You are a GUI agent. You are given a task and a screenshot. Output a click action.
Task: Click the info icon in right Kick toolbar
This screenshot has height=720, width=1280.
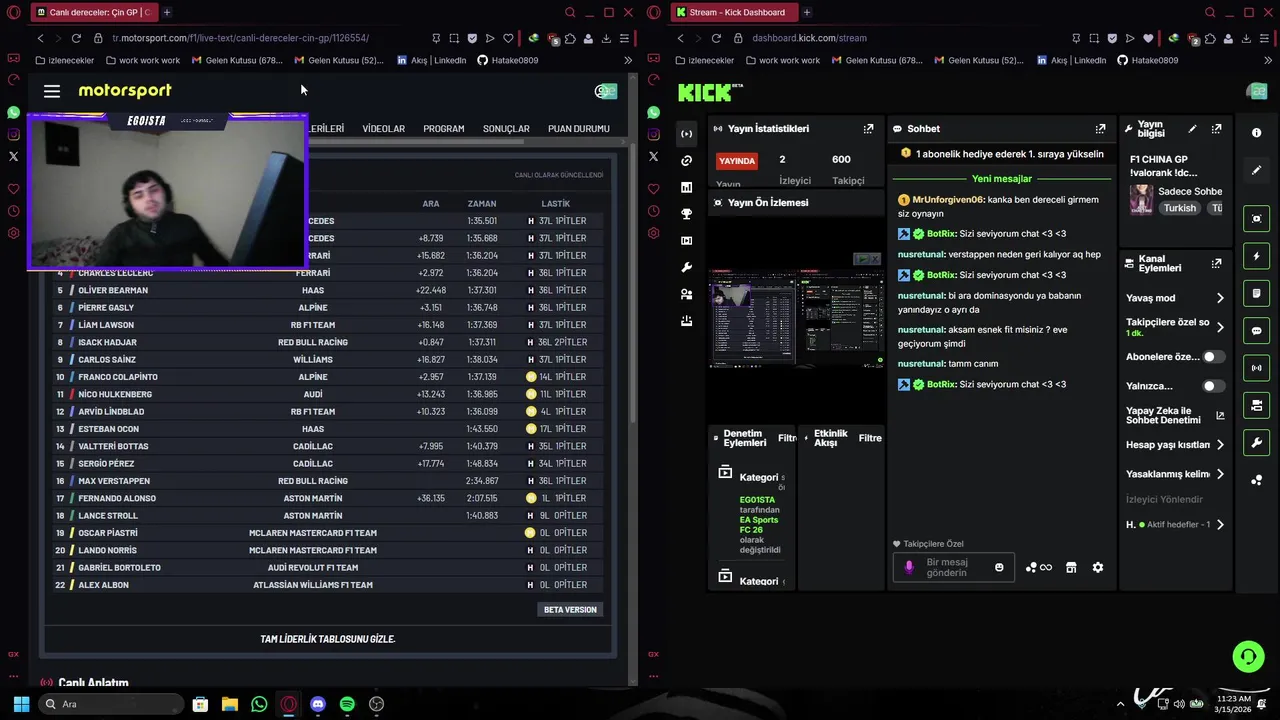click(1257, 133)
